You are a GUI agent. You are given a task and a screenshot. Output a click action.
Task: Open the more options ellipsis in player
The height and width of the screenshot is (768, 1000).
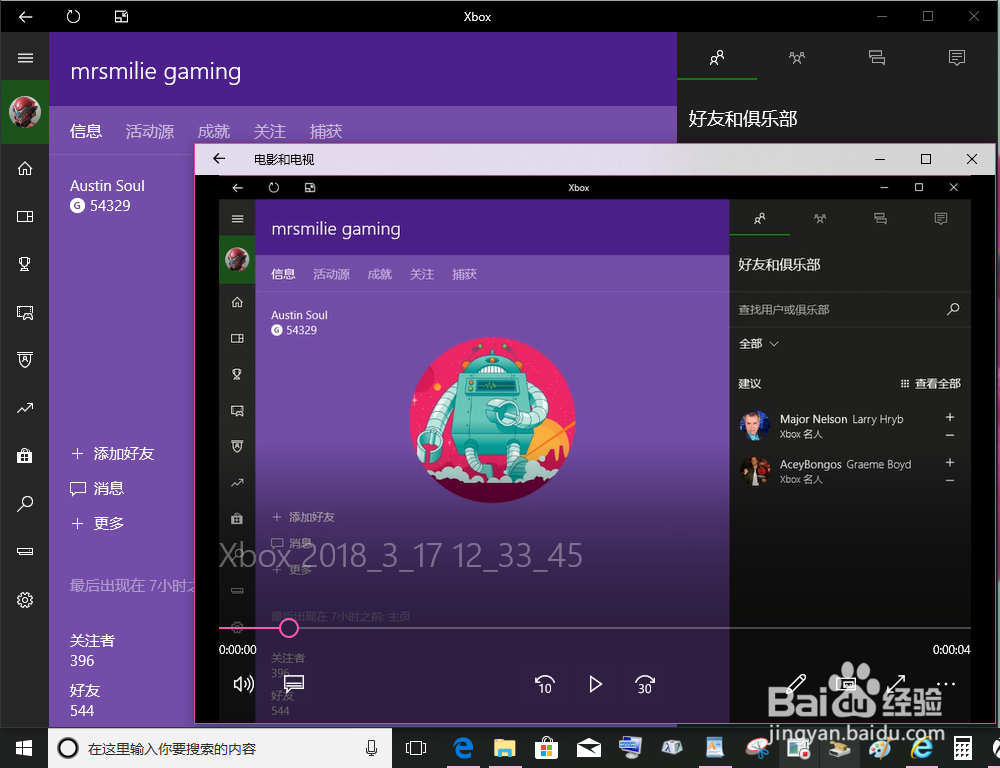click(x=945, y=683)
